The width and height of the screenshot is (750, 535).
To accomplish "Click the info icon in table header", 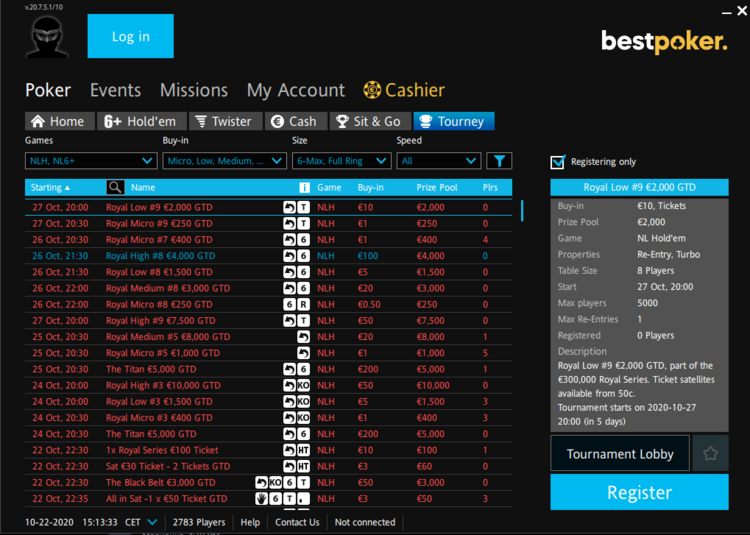I will tap(304, 187).
